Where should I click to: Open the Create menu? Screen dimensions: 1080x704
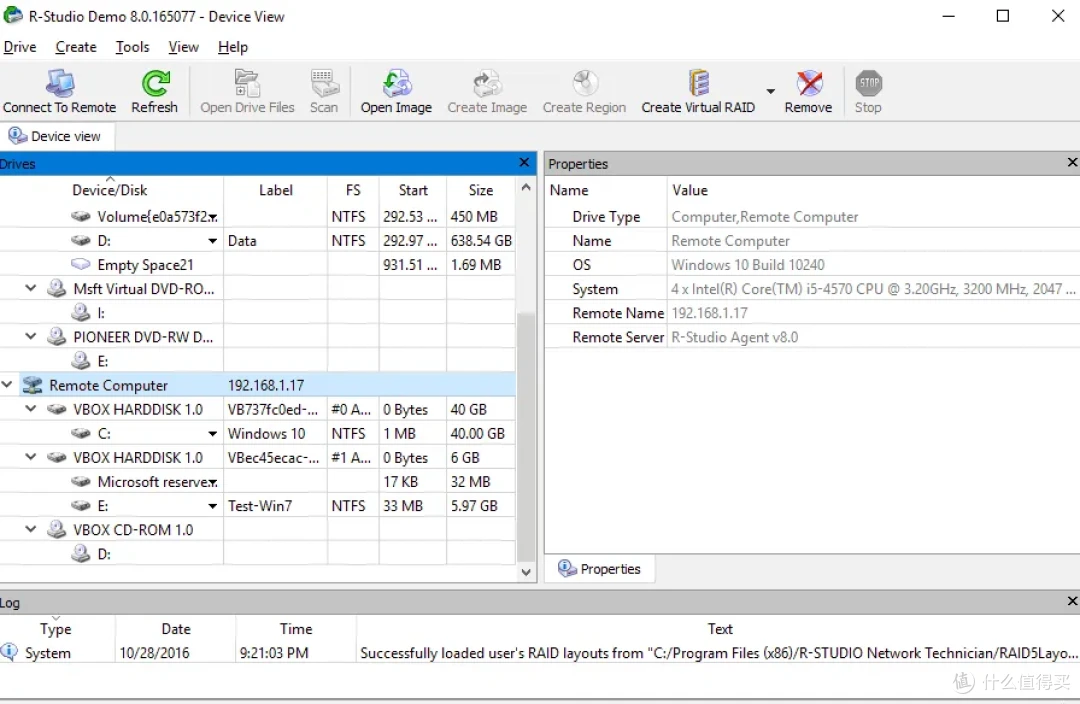(76, 47)
